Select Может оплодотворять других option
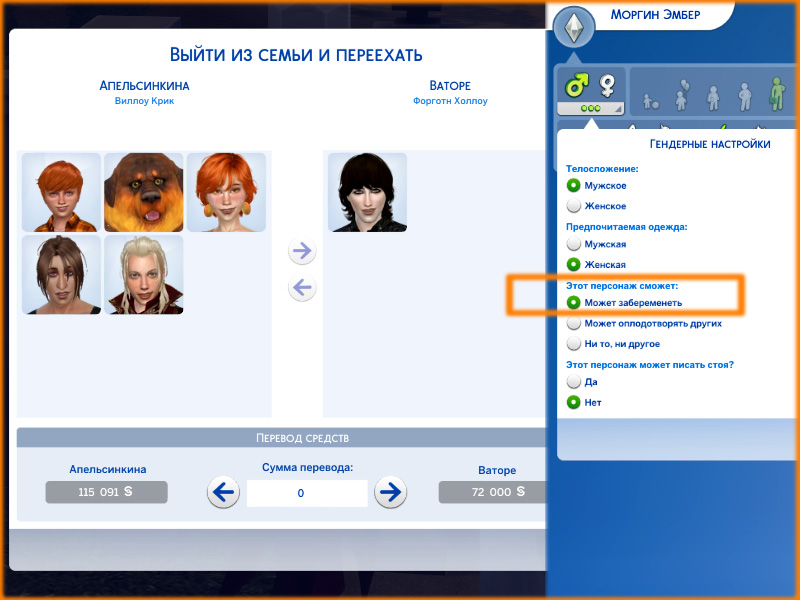The image size is (800, 600). coord(644,323)
